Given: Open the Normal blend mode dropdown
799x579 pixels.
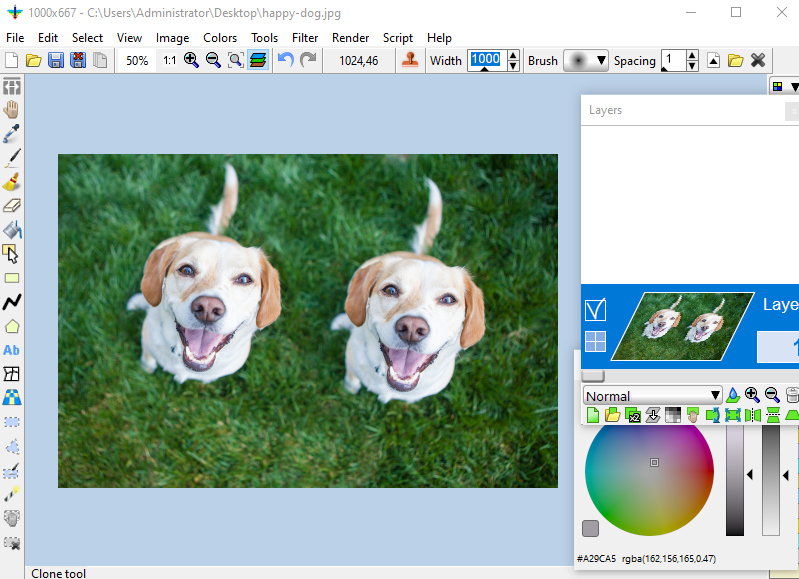Looking at the screenshot, I should pos(652,395).
